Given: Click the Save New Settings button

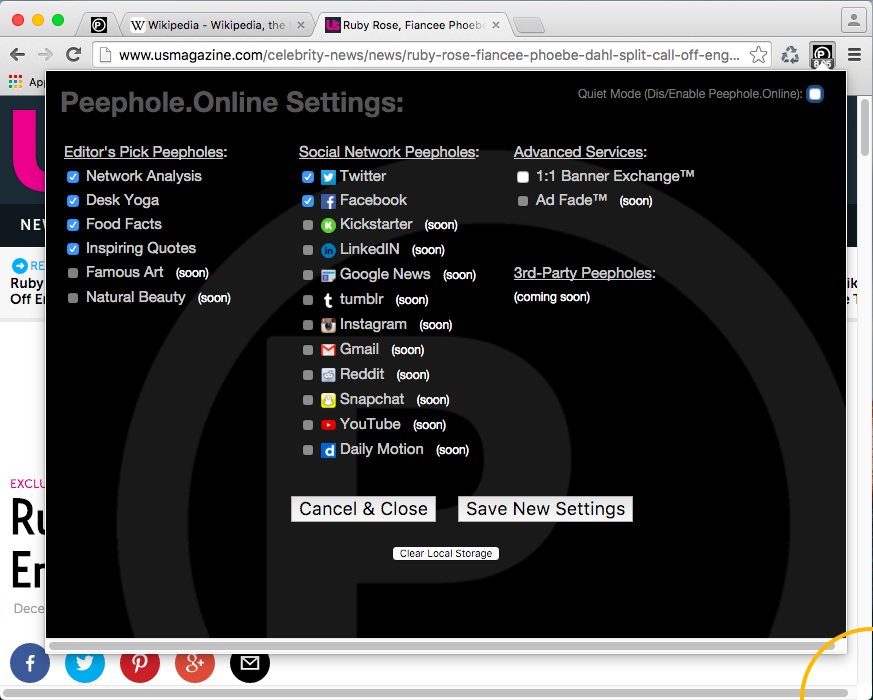Looking at the screenshot, I should (x=545, y=509).
